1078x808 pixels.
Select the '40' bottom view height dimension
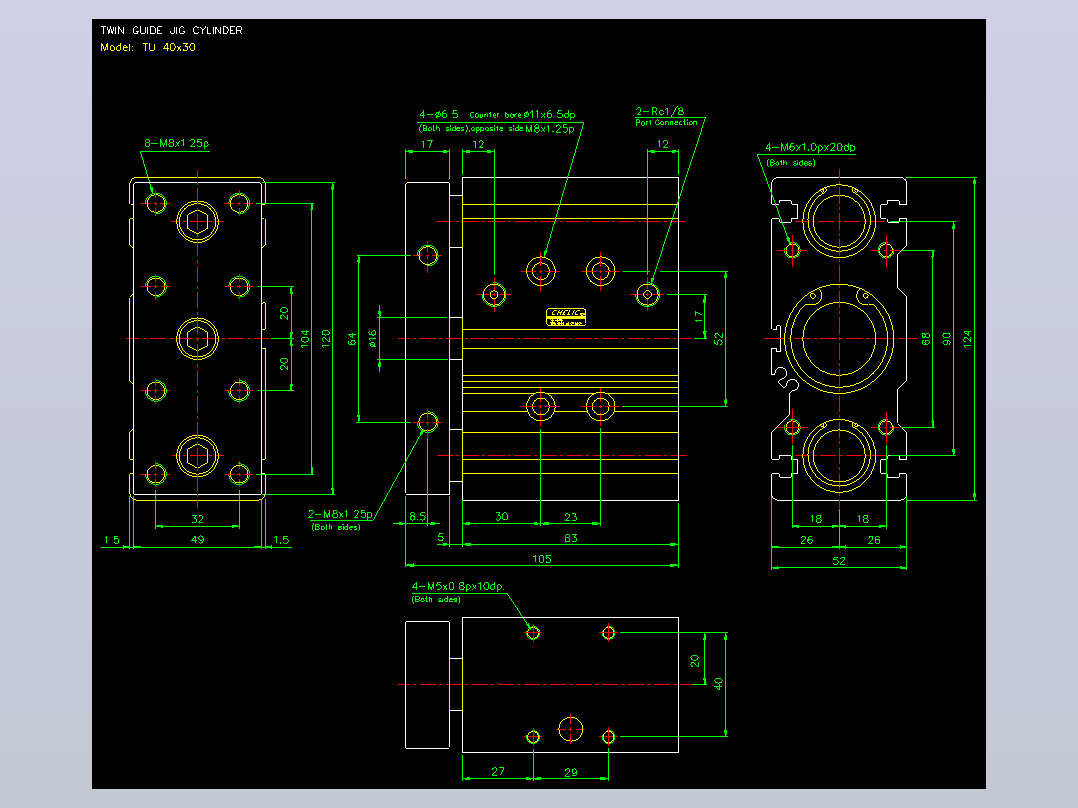tap(718, 684)
